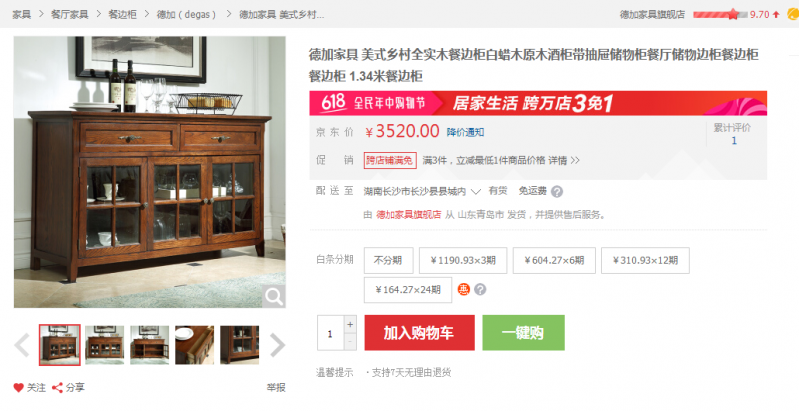Click the question icon after installment options
The height and width of the screenshot is (411, 799).
point(480,289)
